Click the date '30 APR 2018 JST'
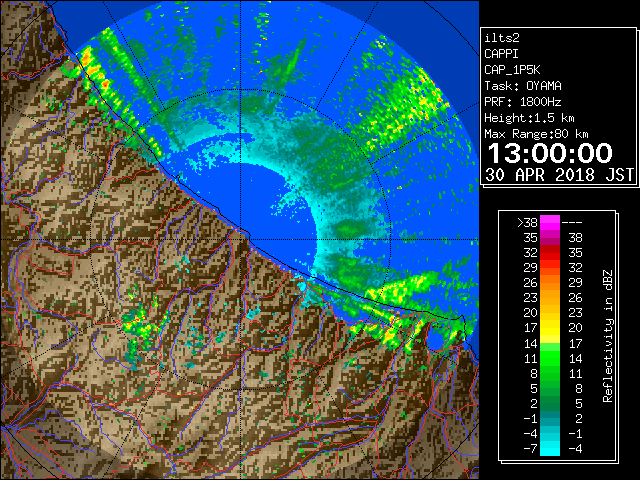 click(560, 175)
